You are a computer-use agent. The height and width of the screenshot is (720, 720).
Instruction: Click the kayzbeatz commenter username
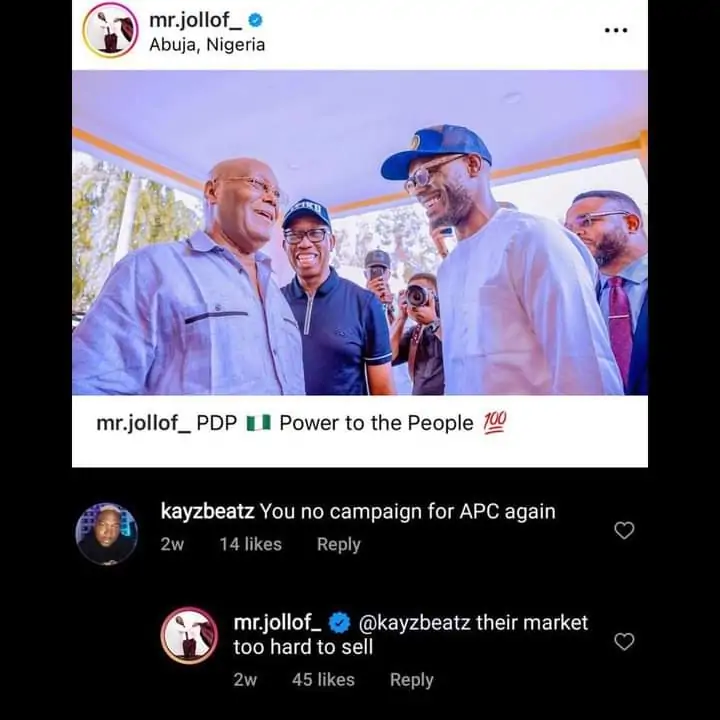point(207,512)
